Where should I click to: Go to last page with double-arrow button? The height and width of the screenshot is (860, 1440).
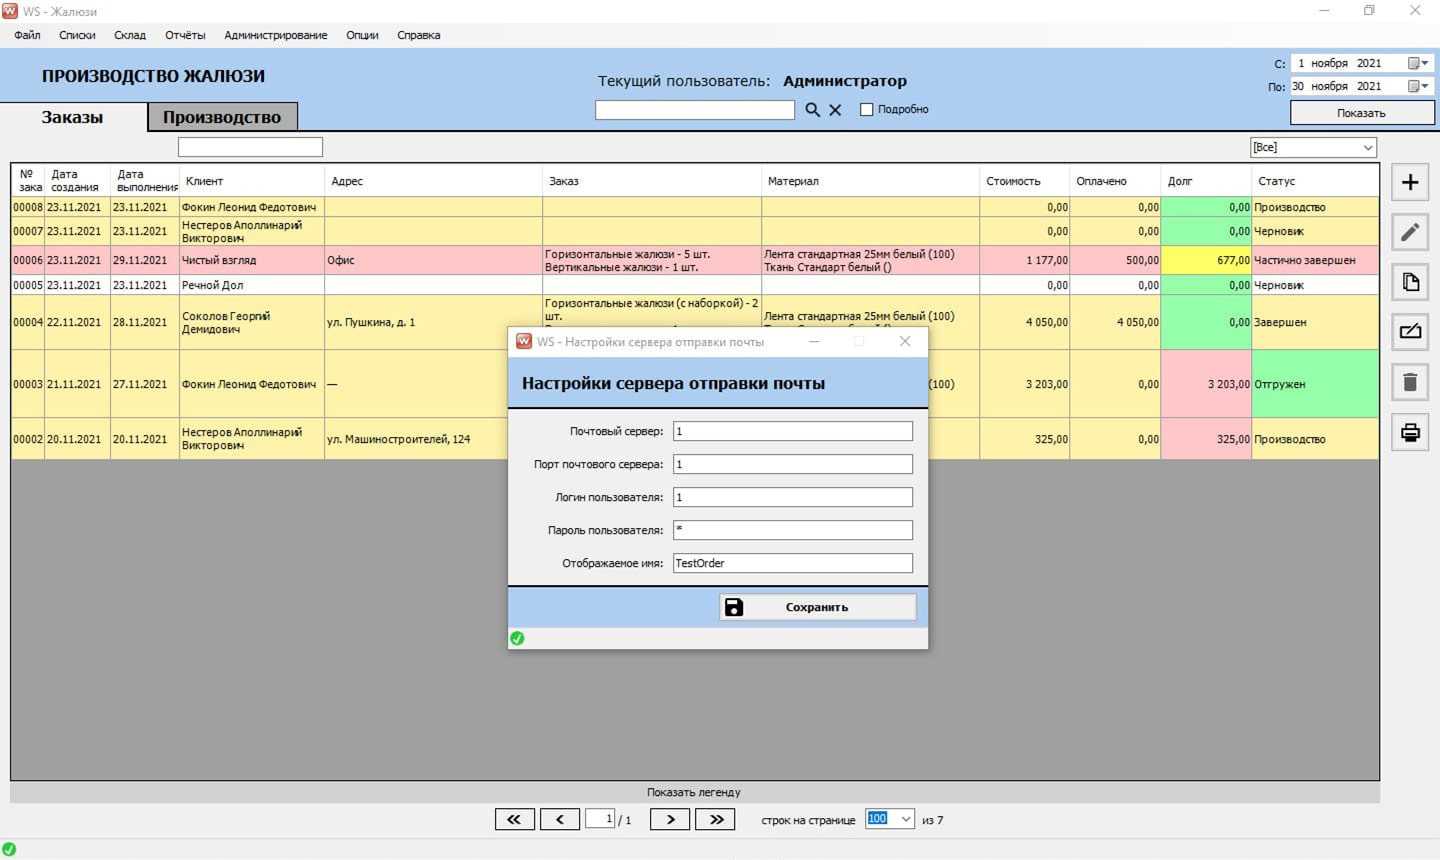tap(716, 819)
